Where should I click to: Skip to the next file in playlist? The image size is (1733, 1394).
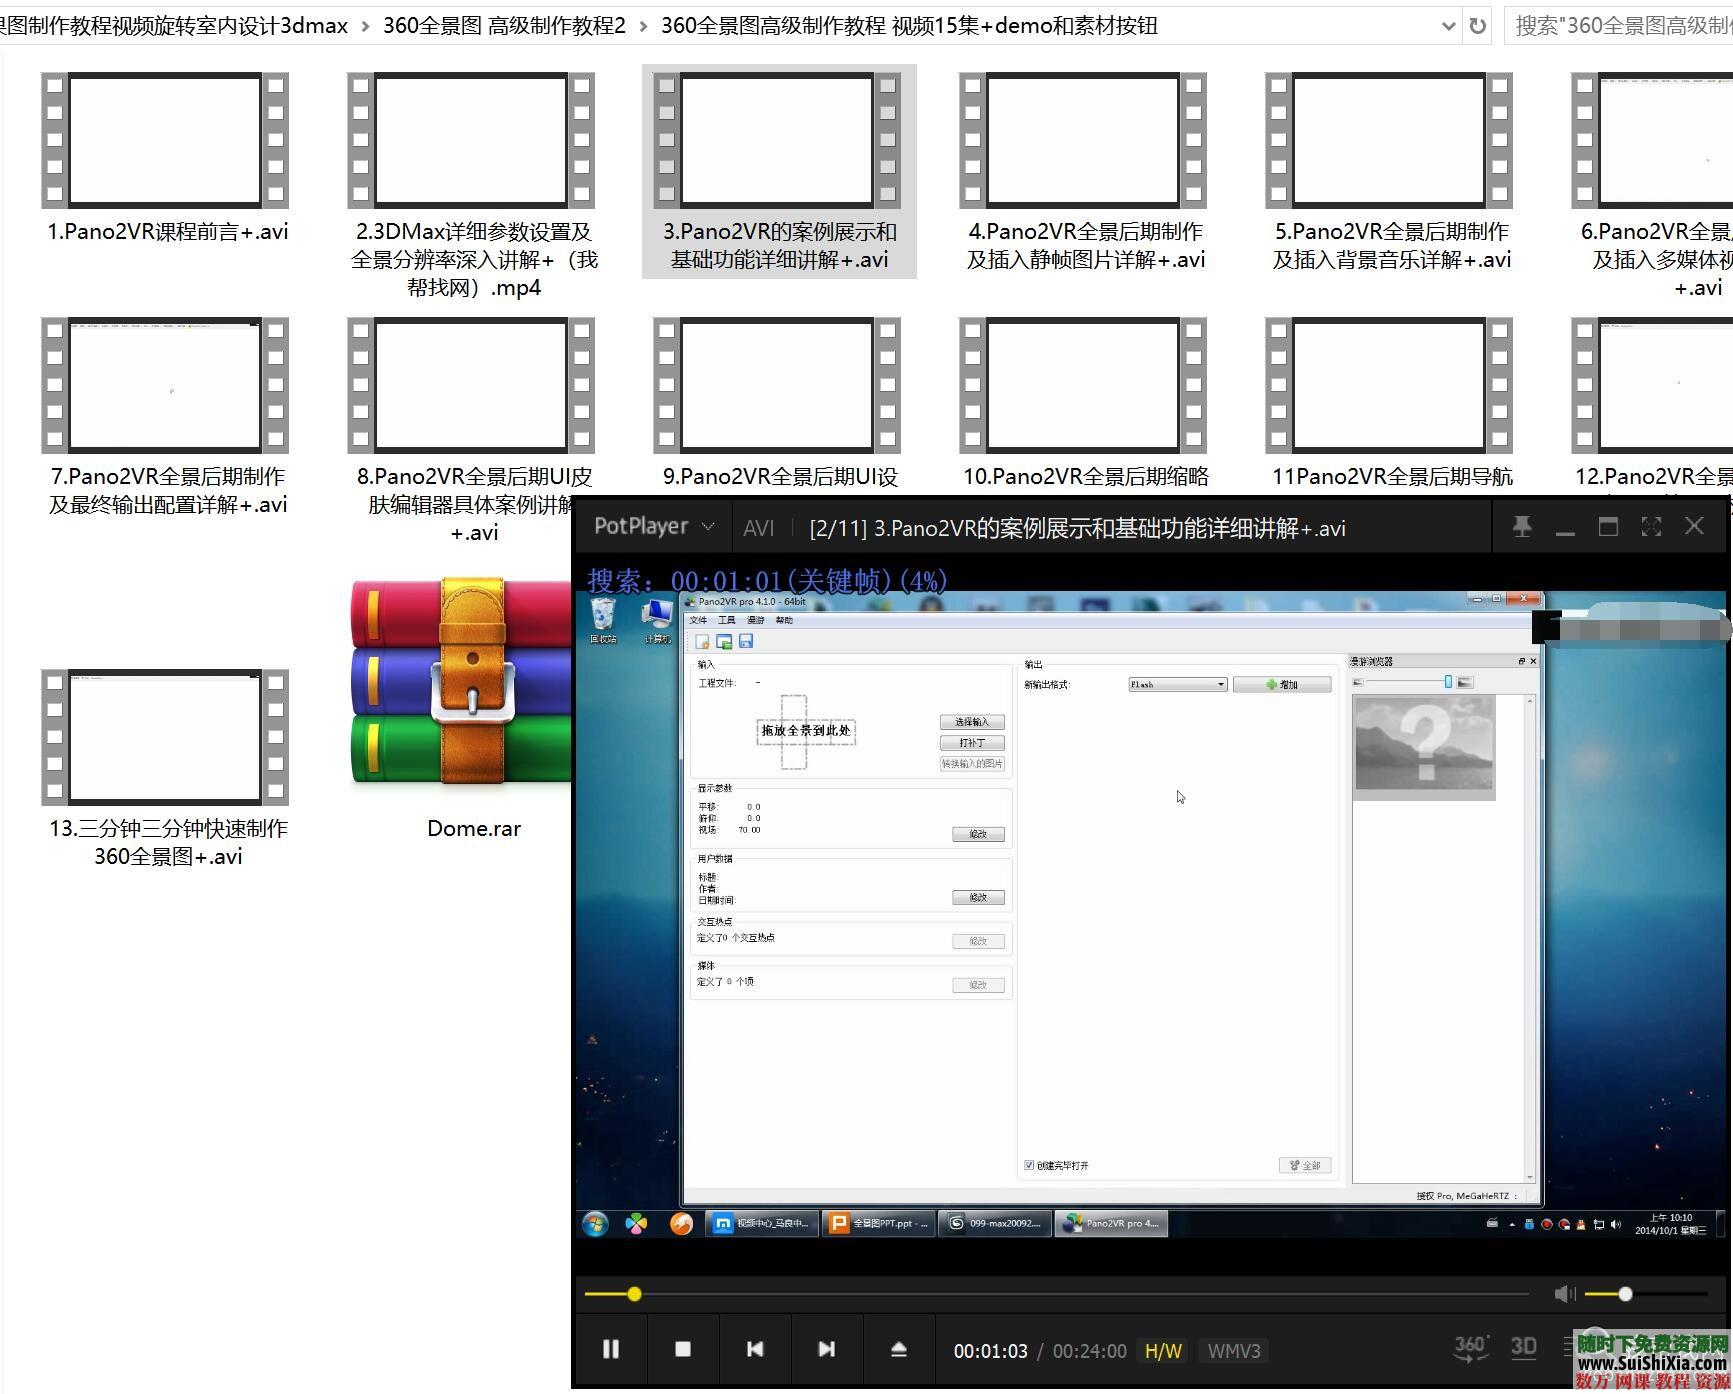(x=826, y=1350)
